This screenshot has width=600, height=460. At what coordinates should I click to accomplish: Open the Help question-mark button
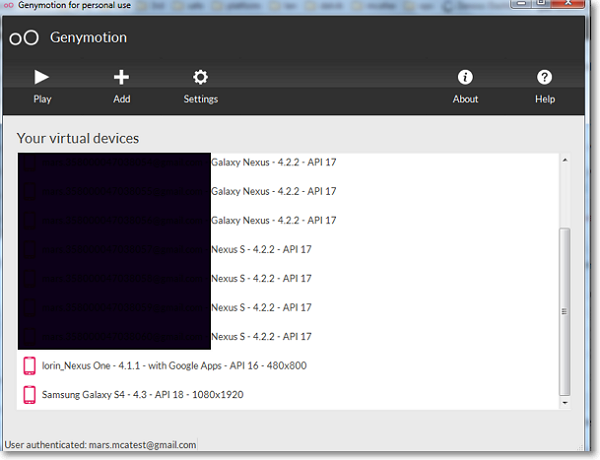[545, 87]
